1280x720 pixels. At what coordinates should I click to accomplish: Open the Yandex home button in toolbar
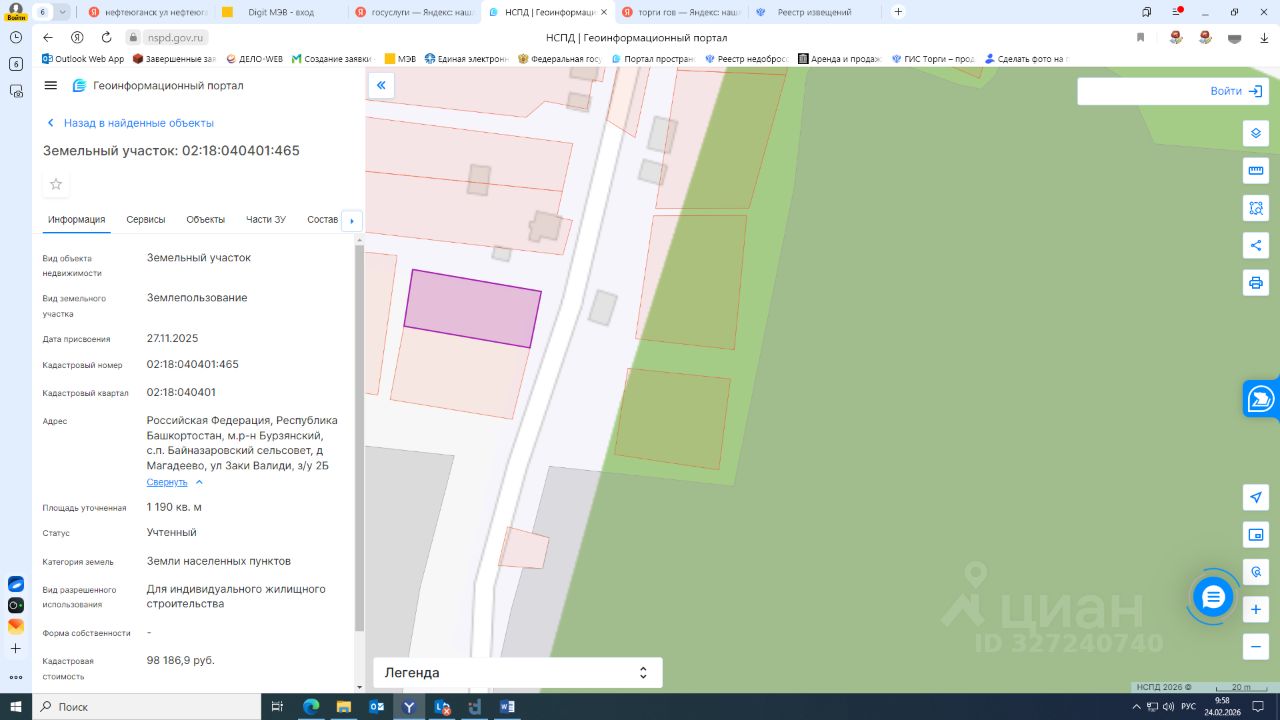pos(77,37)
